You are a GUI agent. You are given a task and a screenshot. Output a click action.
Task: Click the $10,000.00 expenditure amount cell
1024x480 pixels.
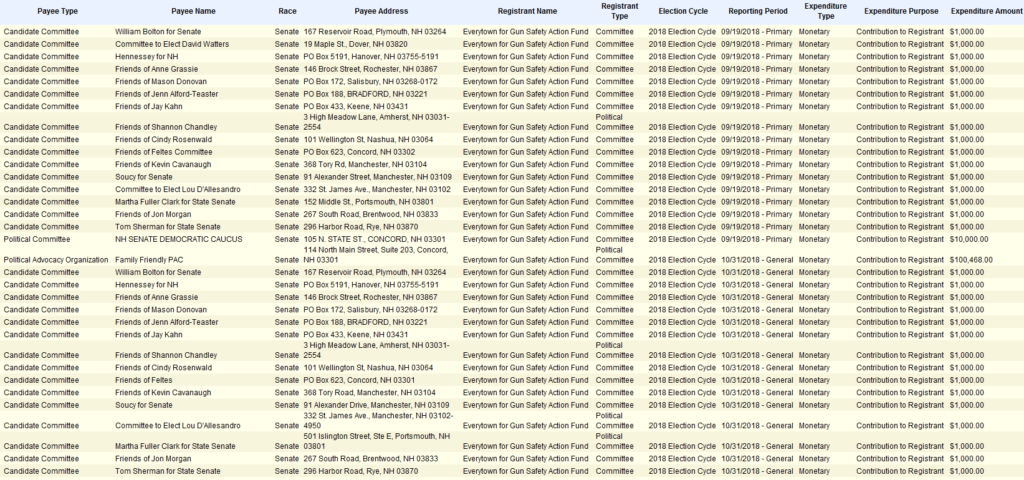pyautogui.click(x=969, y=239)
